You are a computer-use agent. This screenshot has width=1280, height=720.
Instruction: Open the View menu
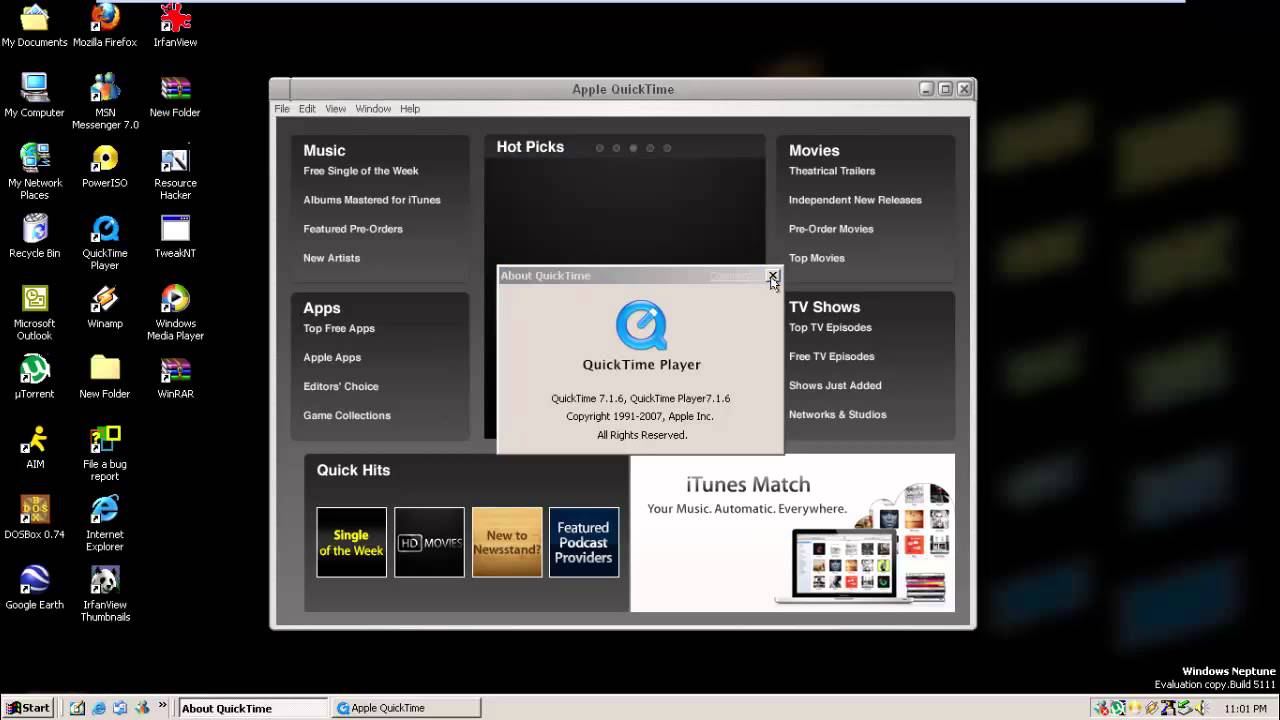(x=335, y=109)
